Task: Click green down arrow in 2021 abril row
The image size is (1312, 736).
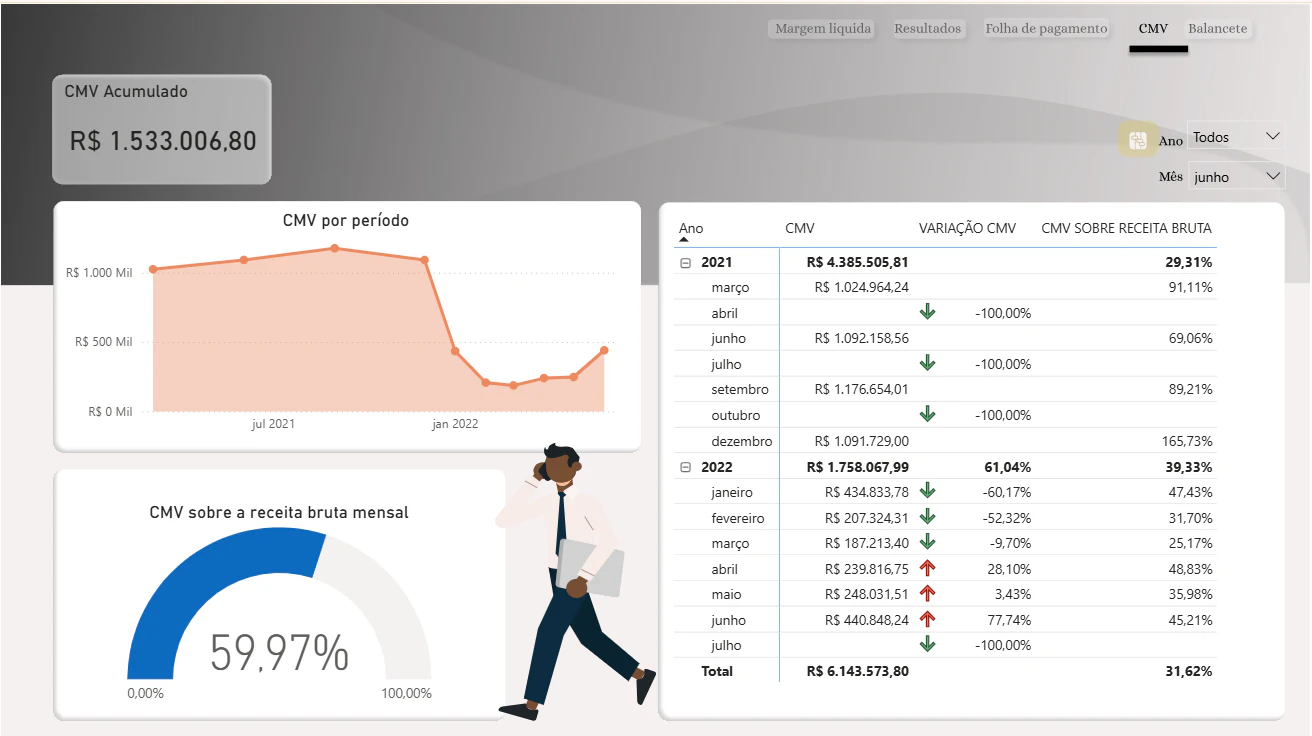Action: point(927,312)
